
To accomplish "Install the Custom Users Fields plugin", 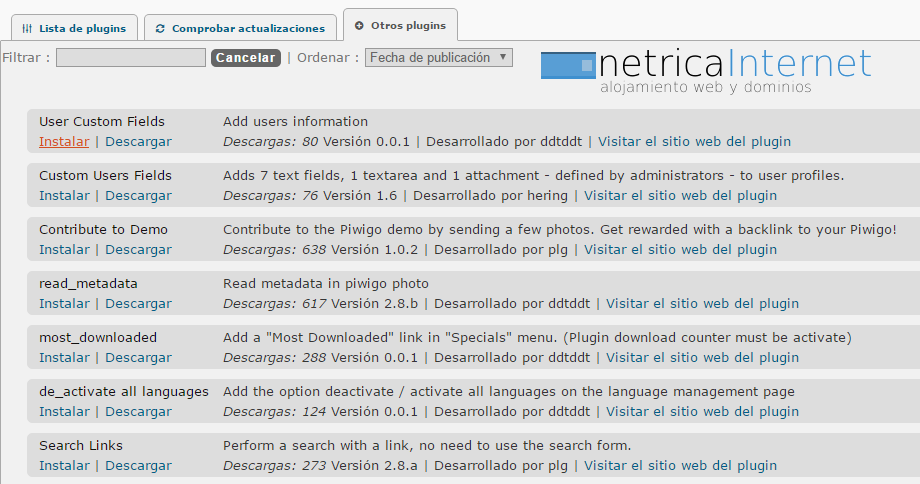I will tap(64, 196).
